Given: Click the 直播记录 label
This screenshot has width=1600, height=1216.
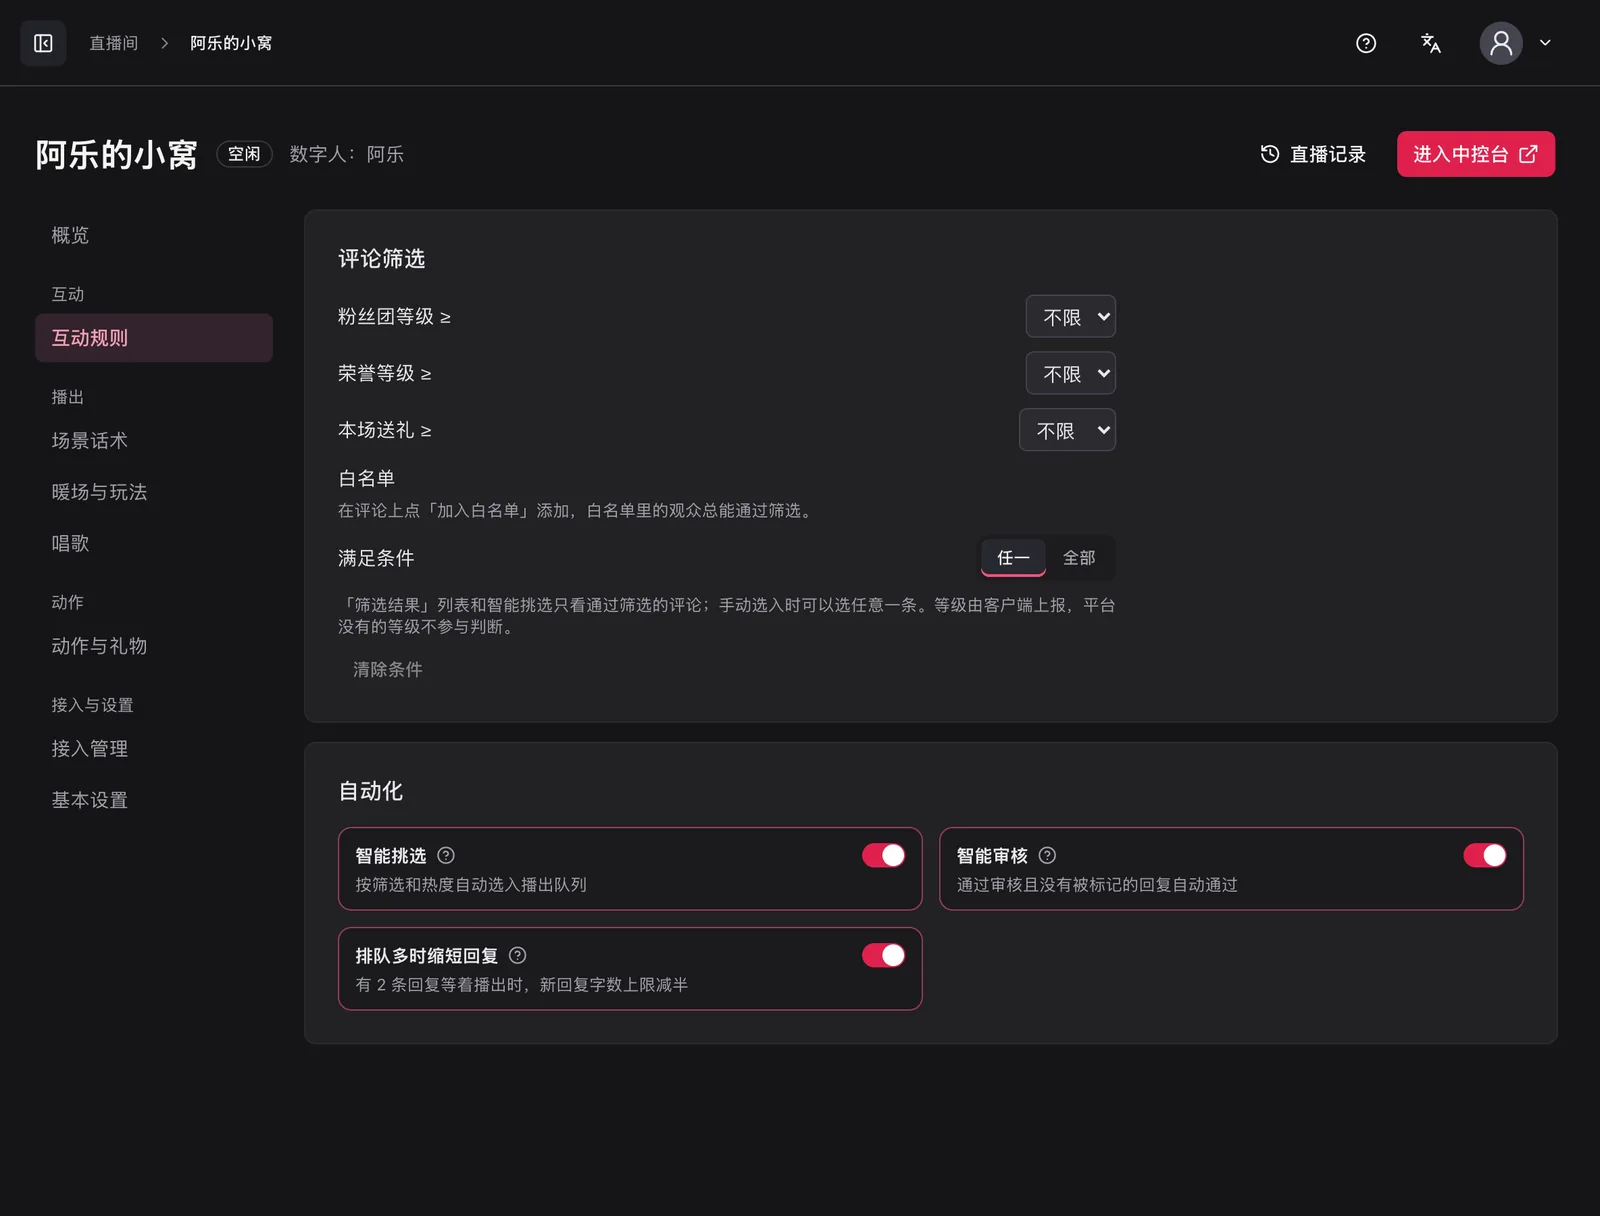Looking at the screenshot, I should (x=1328, y=154).
